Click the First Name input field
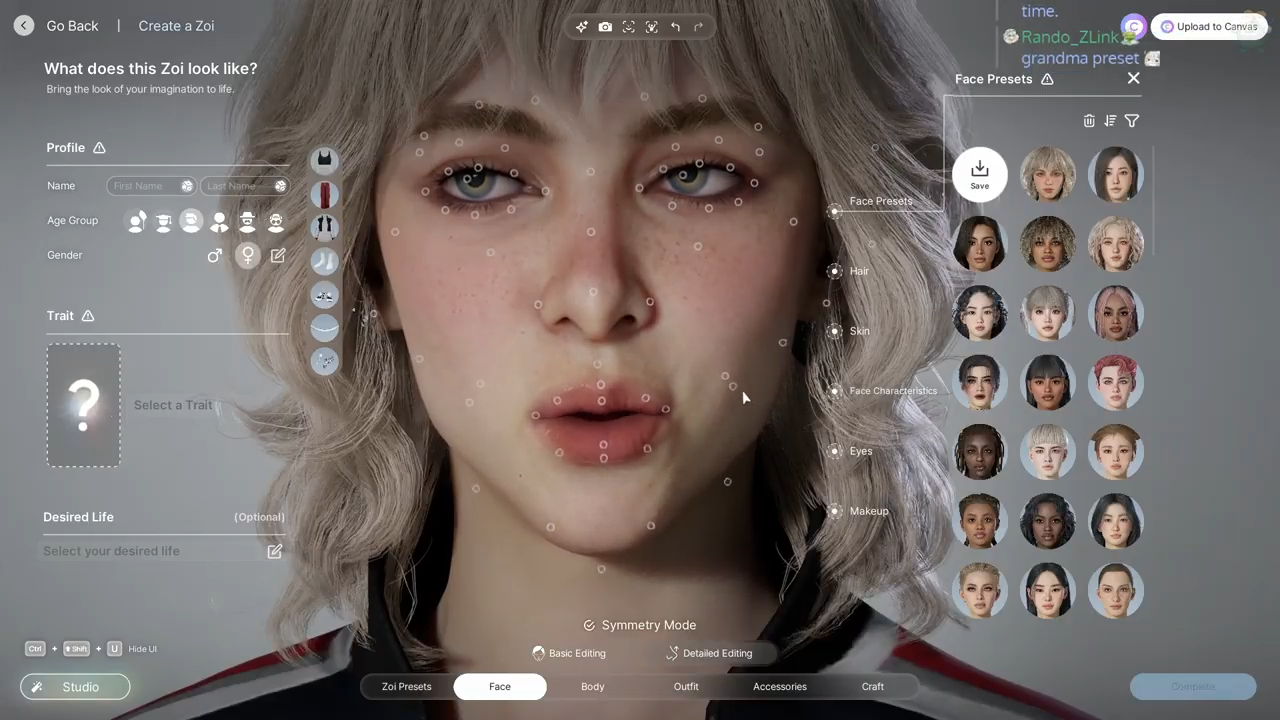Viewport: 1280px width, 720px height. (151, 186)
